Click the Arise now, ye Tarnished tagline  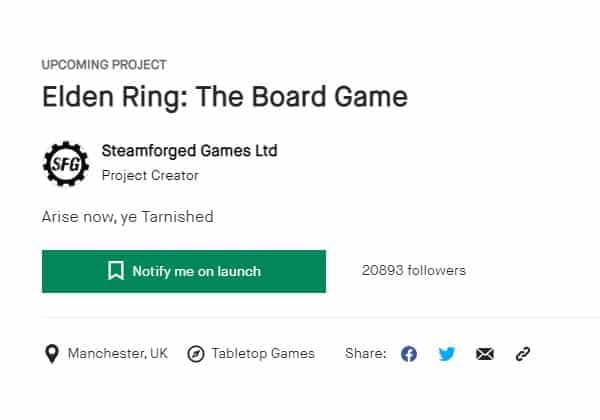tap(127, 217)
